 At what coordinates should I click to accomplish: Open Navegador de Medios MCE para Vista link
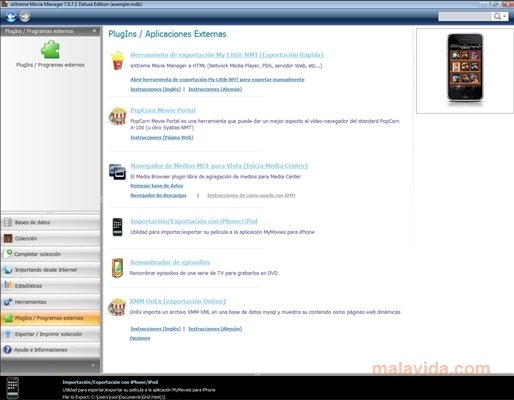[219, 166]
